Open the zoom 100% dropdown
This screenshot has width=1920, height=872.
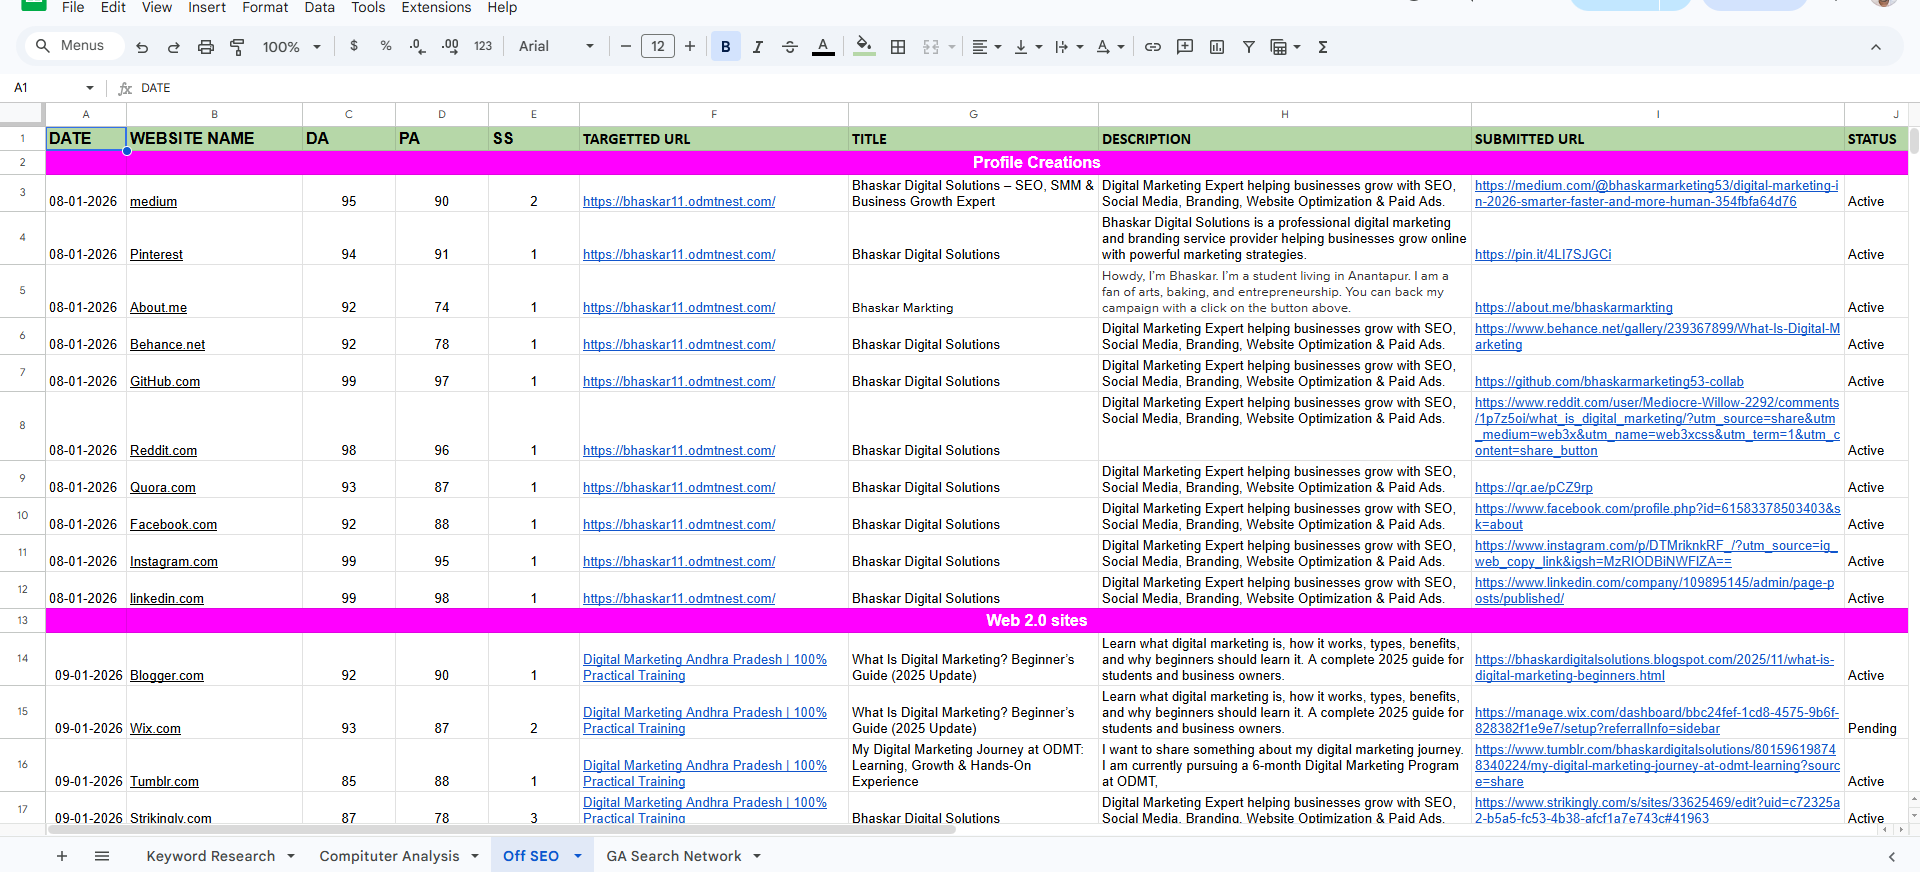pyautogui.click(x=291, y=47)
